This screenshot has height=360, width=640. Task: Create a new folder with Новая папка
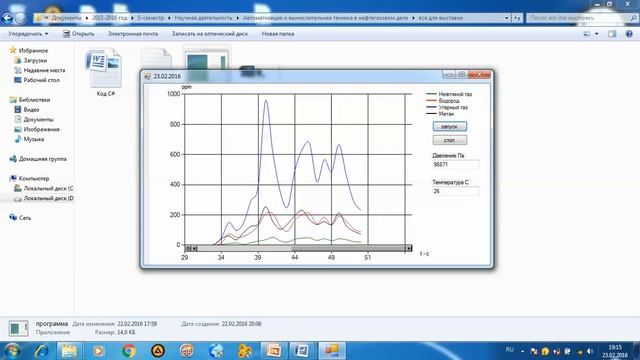pos(278,34)
